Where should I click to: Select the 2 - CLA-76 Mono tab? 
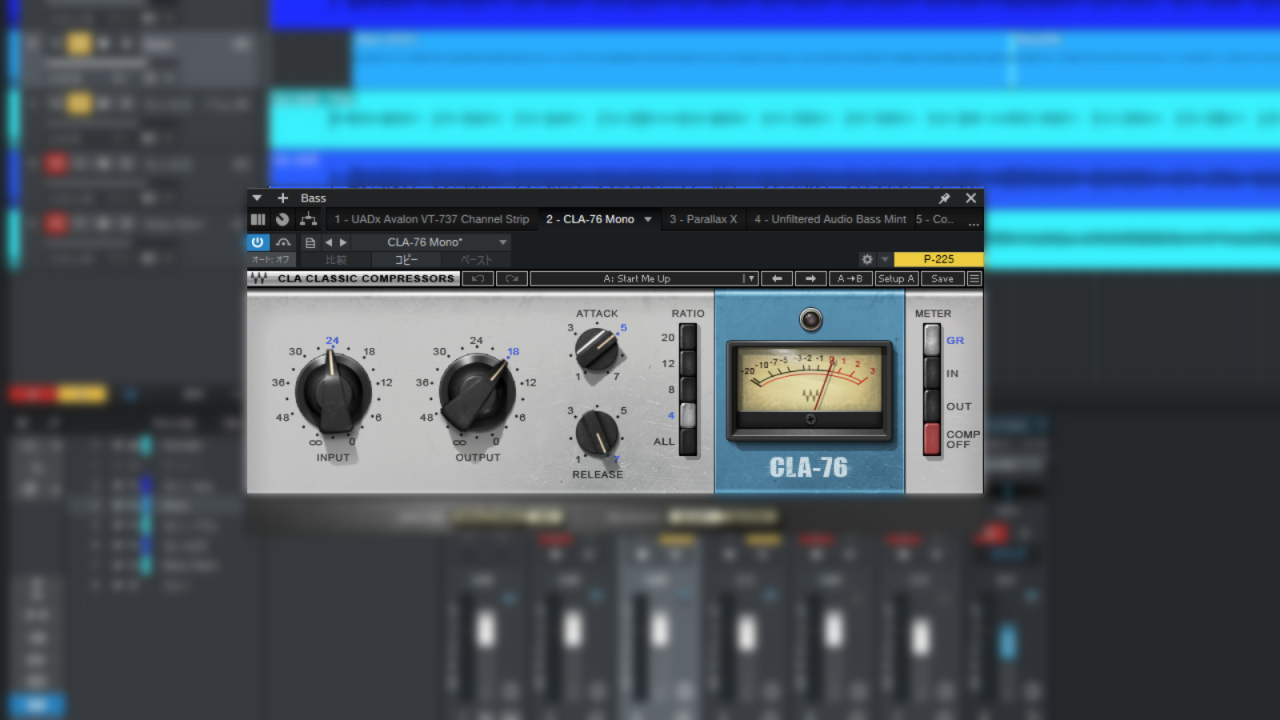click(x=590, y=219)
